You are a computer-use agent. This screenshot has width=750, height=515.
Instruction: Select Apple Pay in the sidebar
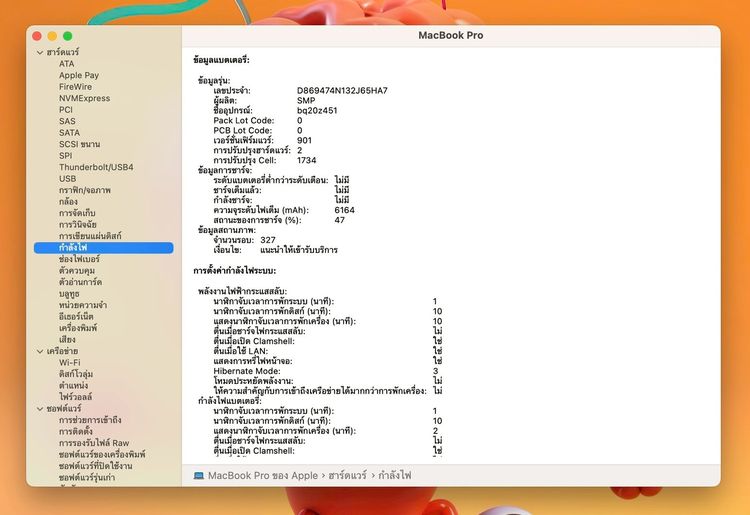tap(79, 75)
